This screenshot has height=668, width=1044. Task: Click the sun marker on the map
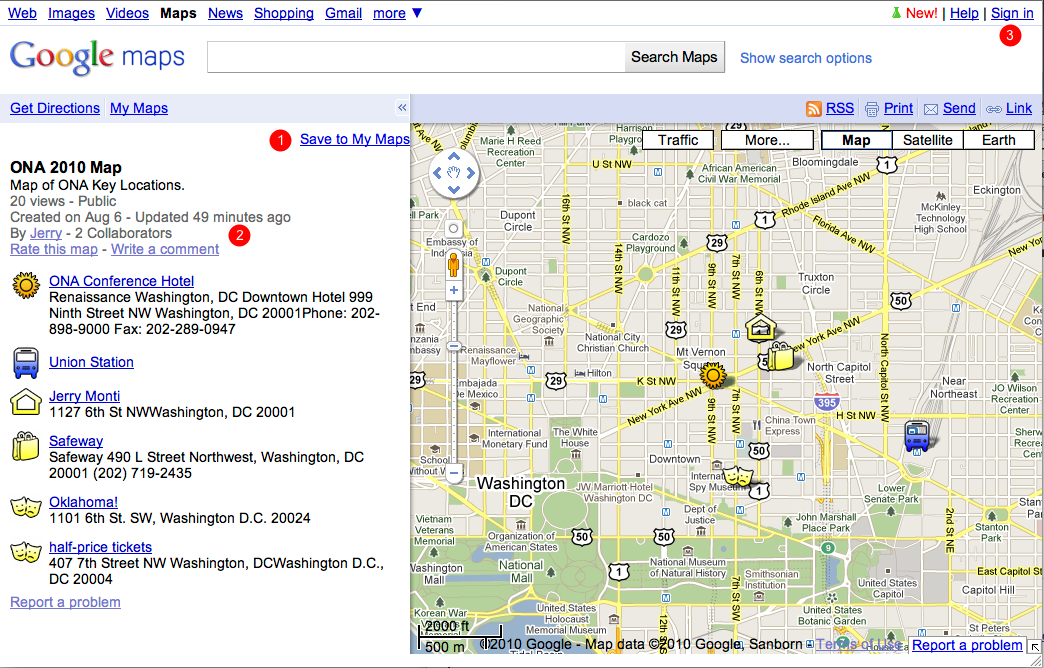713,376
